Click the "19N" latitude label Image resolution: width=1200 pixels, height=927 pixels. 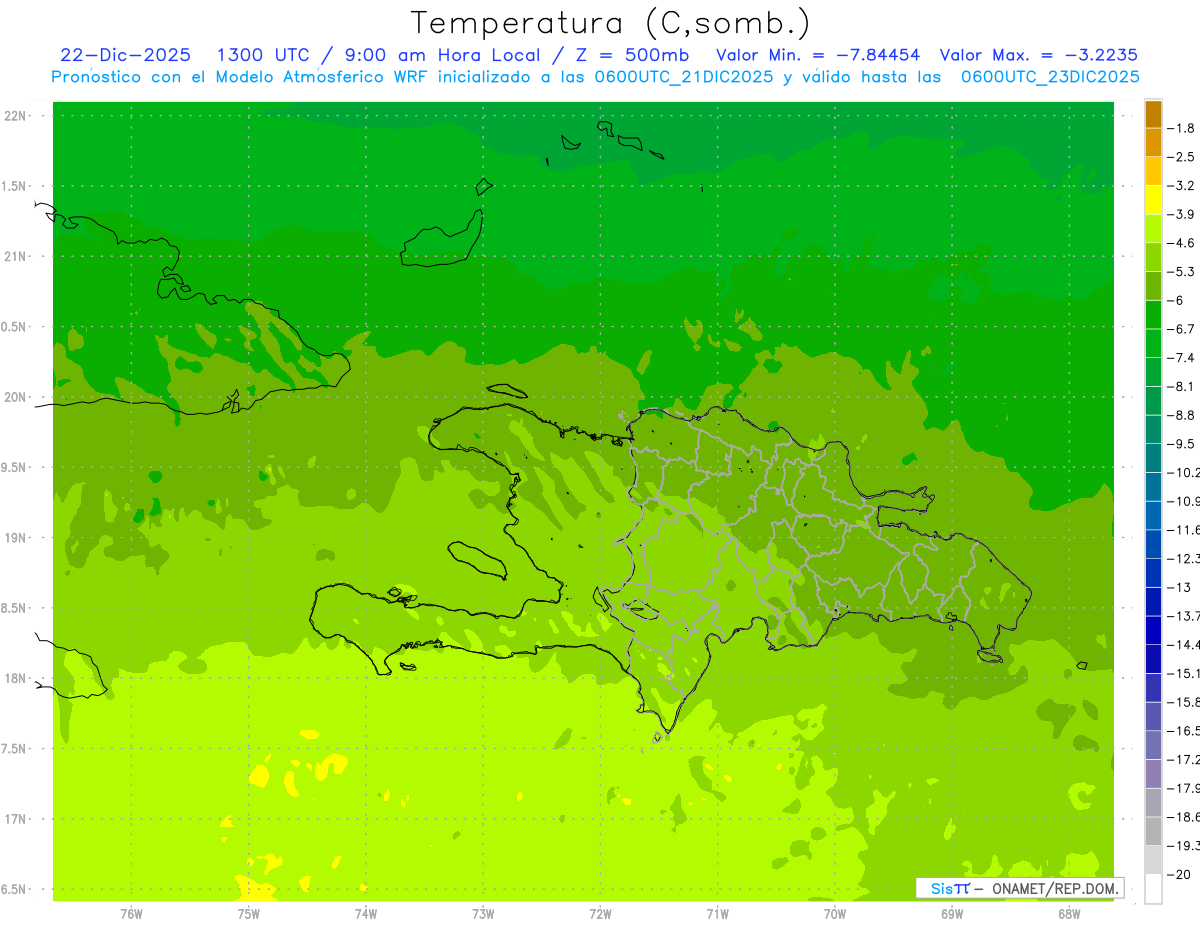[16, 538]
